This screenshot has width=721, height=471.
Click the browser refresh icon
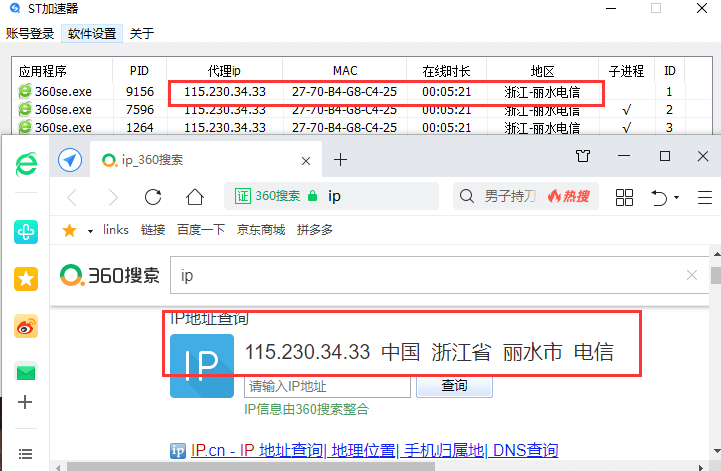click(x=154, y=196)
